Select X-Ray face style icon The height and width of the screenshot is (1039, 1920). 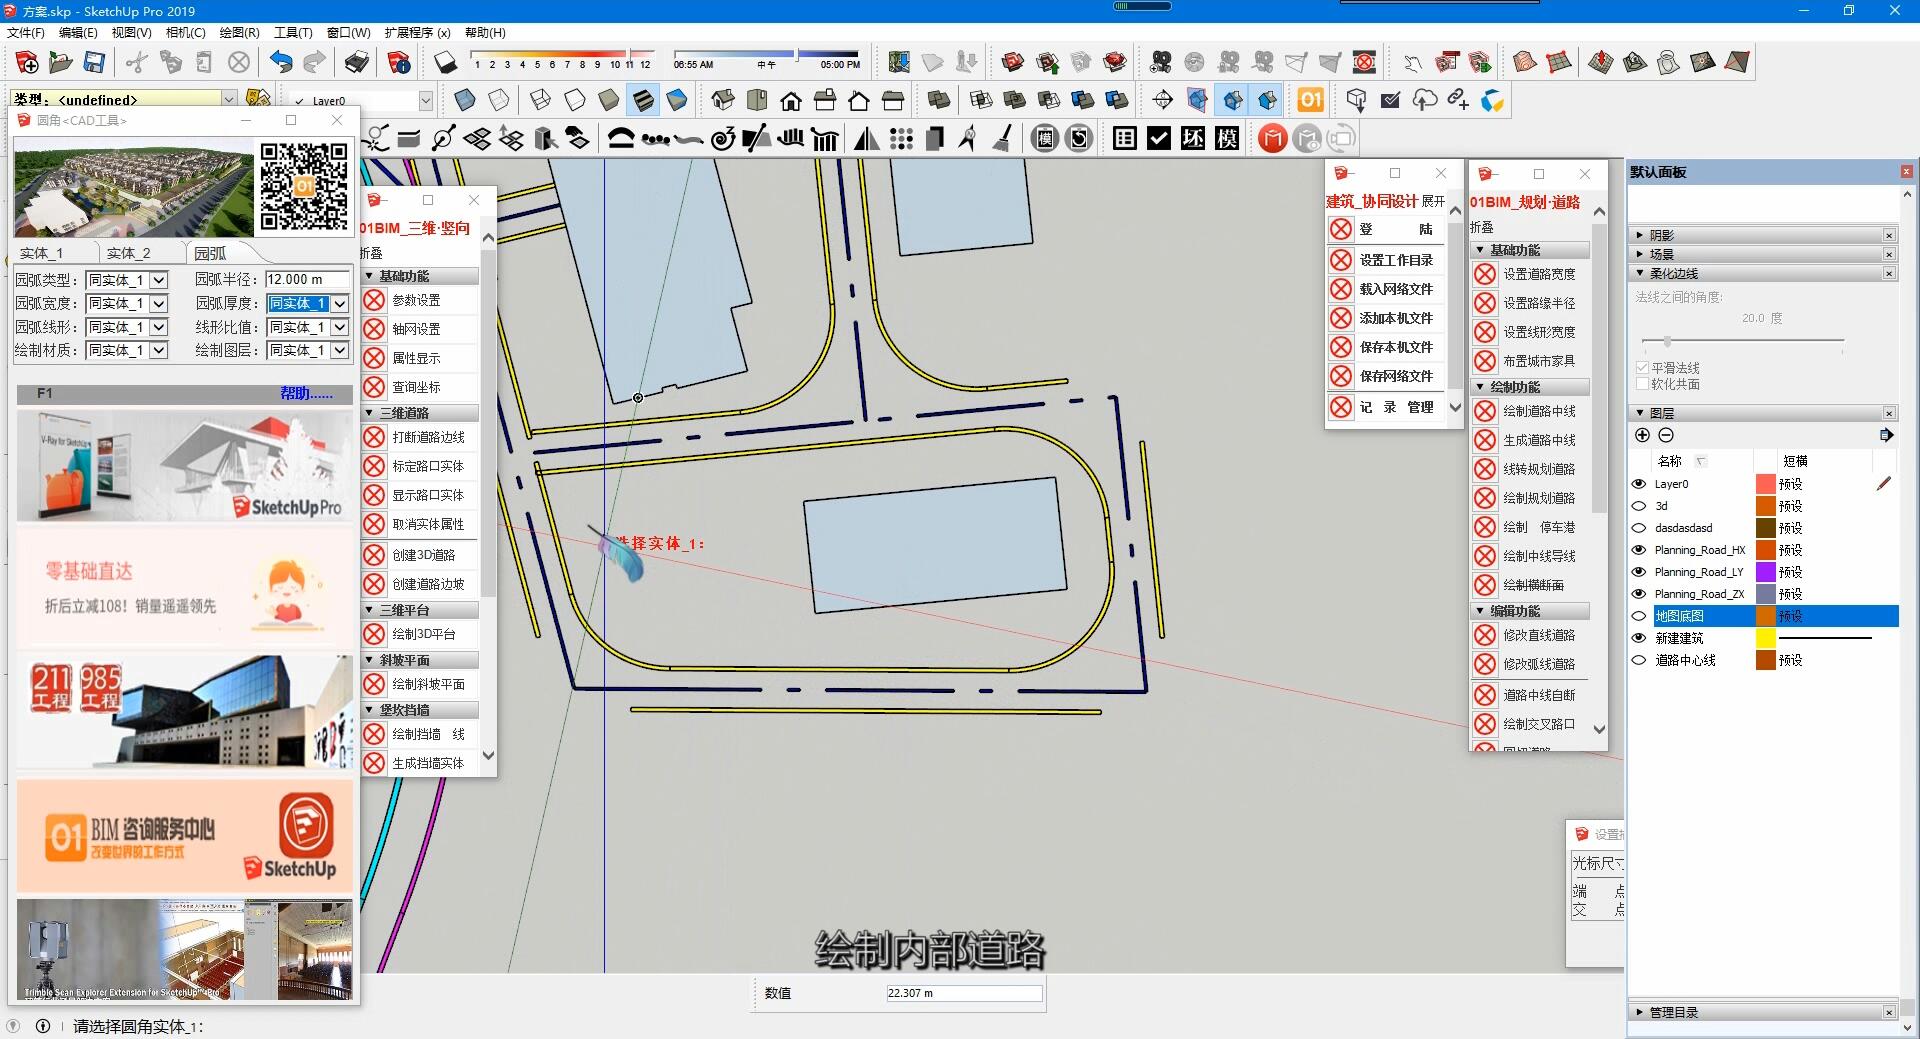465,100
